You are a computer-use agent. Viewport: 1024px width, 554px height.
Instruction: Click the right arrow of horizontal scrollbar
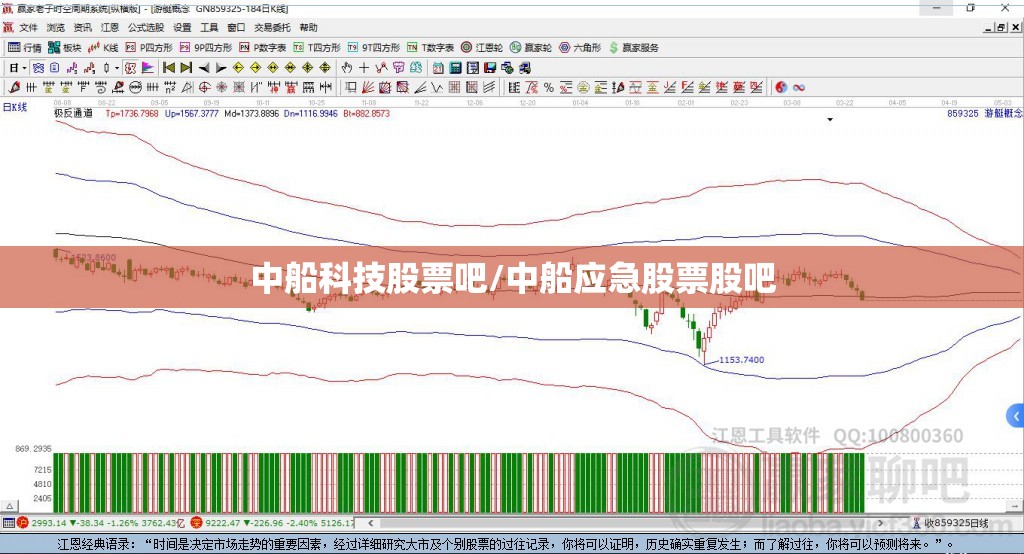tap(880, 523)
